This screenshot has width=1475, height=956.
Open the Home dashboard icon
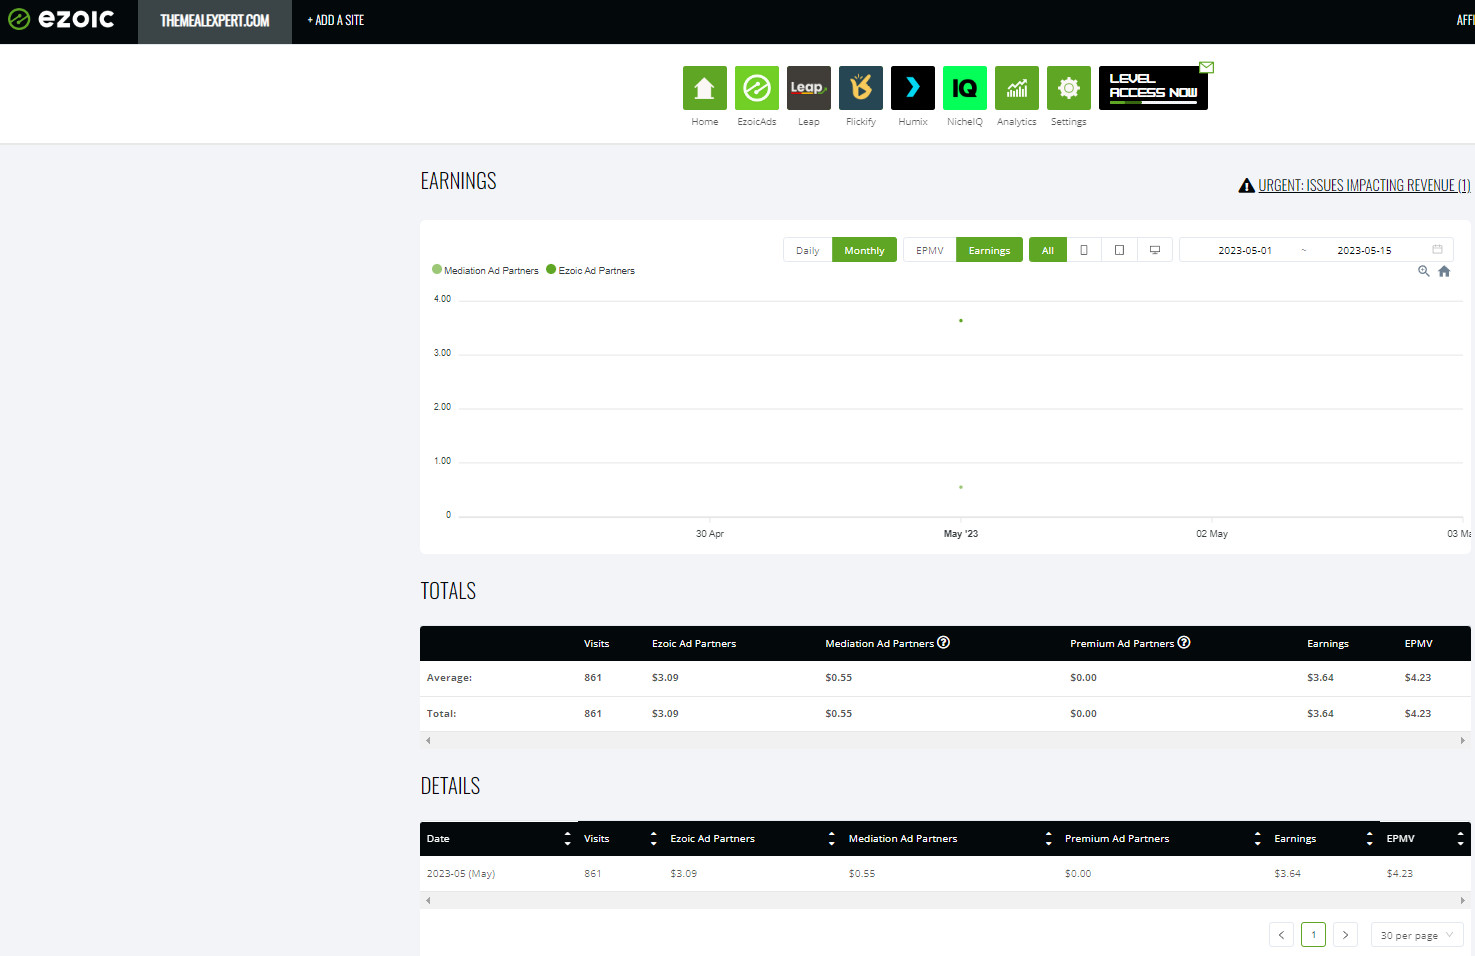point(704,88)
